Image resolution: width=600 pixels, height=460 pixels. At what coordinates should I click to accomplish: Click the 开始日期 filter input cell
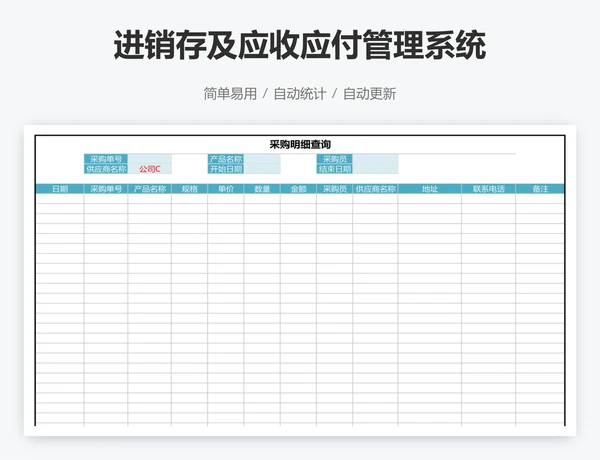tap(262, 169)
